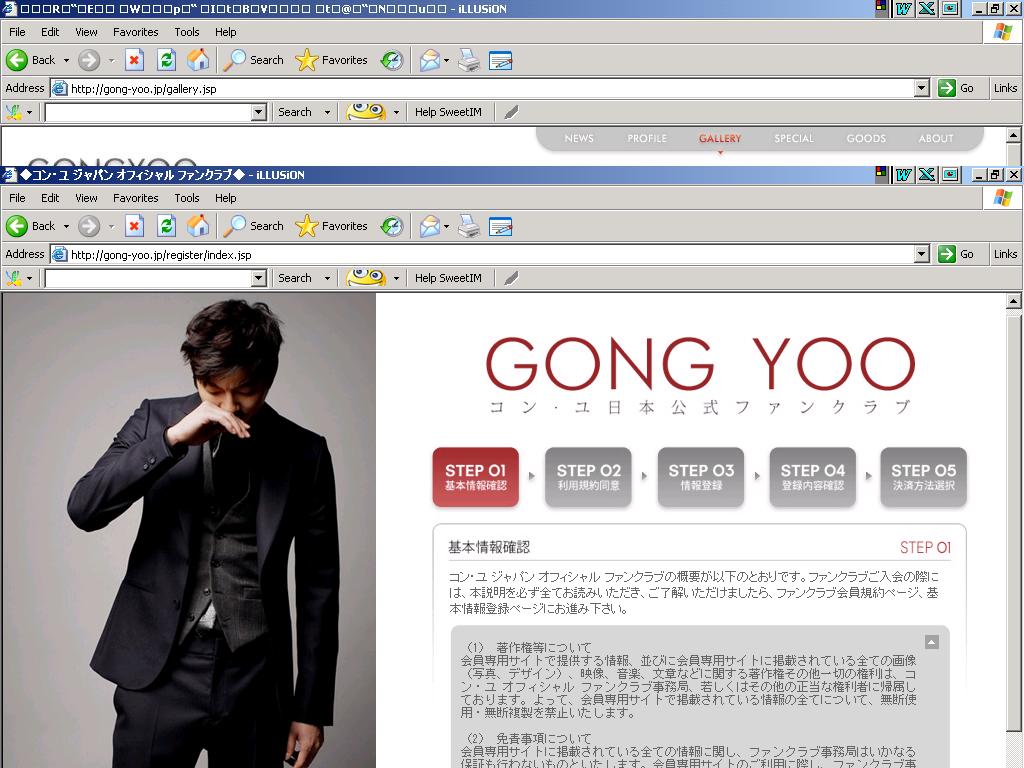Click Stop icon in gallery.jsp window
The image size is (1024, 768).
pyautogui.click(x=134, y=60)
